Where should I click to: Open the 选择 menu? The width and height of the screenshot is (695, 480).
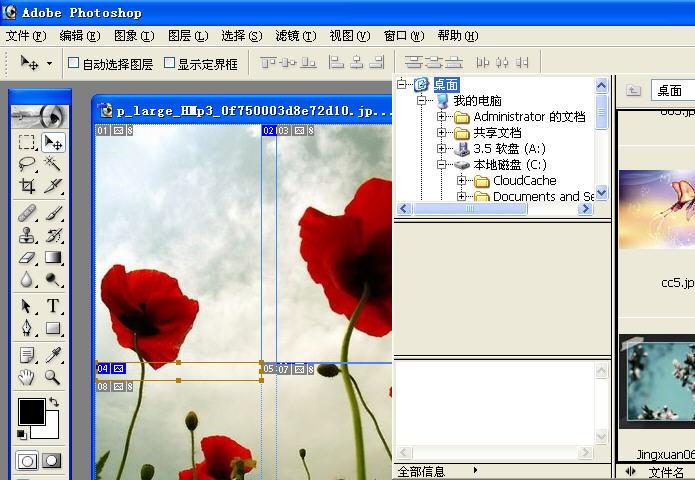click(242, 36)
